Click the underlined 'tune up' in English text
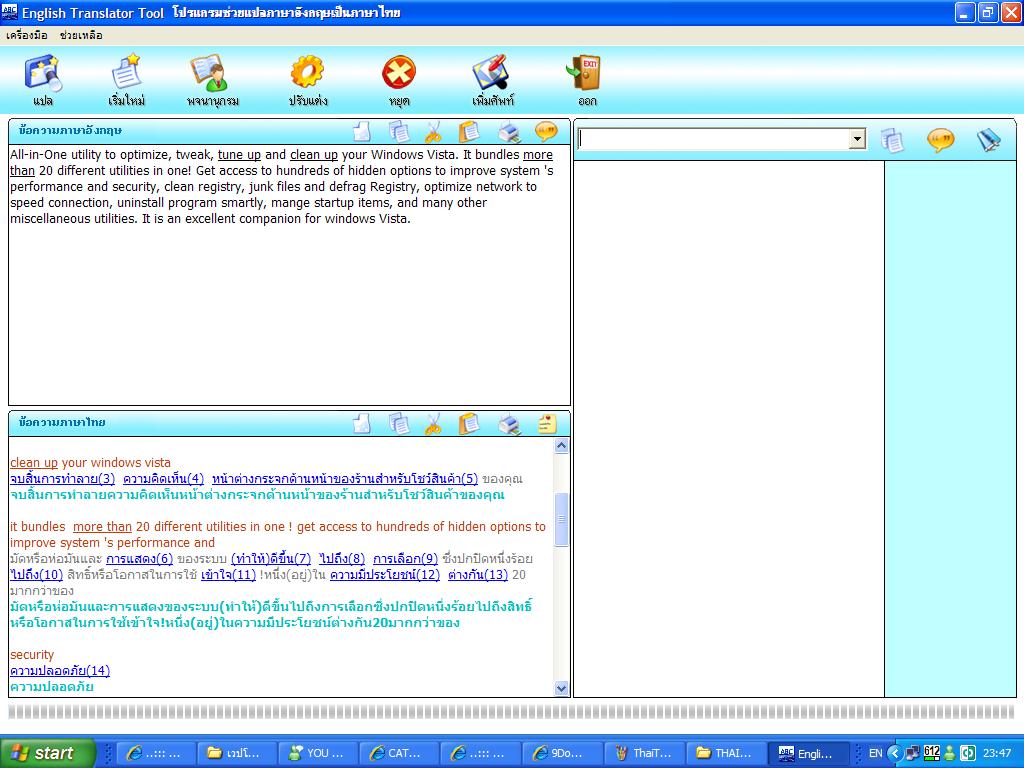This screenshot has width=1024, height=768. [x=239, y=155]
